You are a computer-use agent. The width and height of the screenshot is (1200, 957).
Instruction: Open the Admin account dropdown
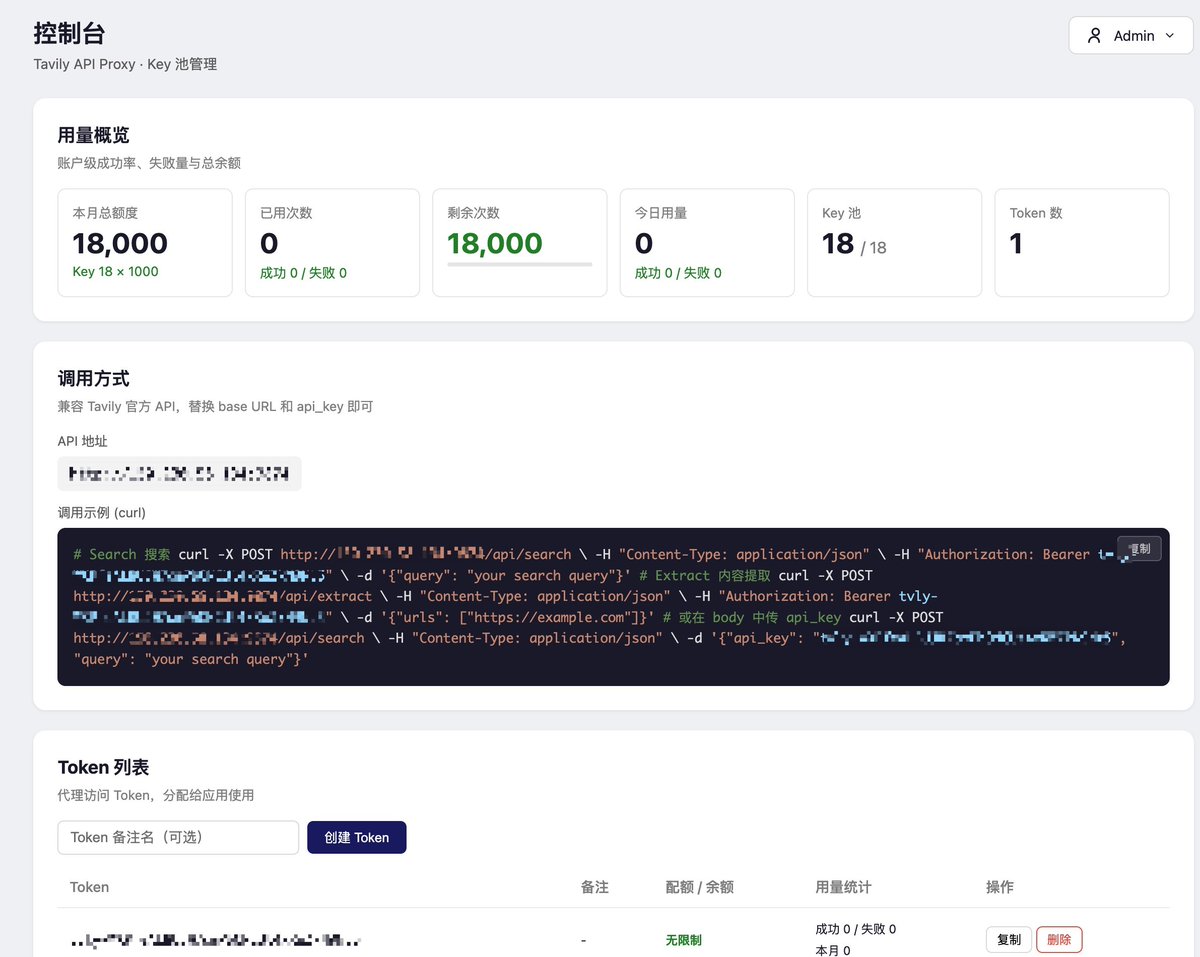(1130, 35)
